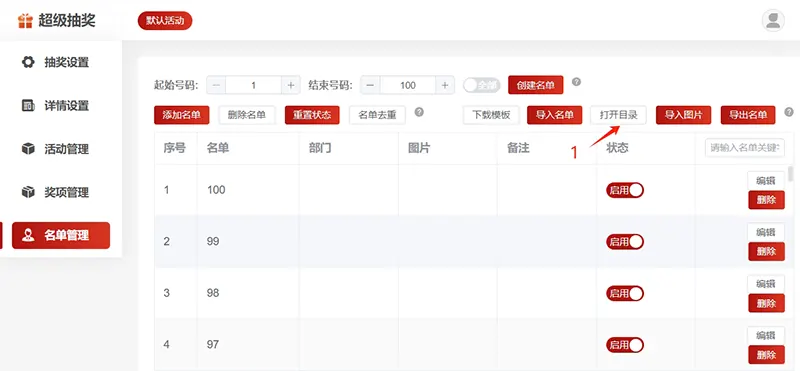This screenshot has width=800, height=371.
Task: Increase 结束号码 with plus button
Action: [x=445, y=85]
